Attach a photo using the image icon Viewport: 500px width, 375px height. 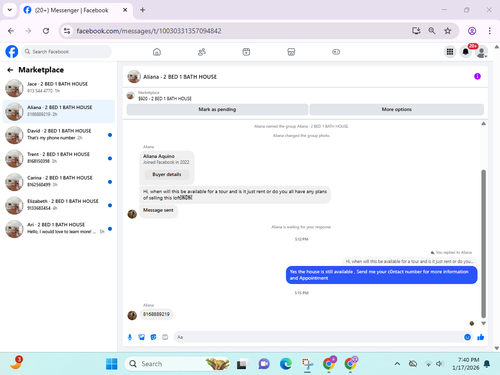(x=142, y=337)
